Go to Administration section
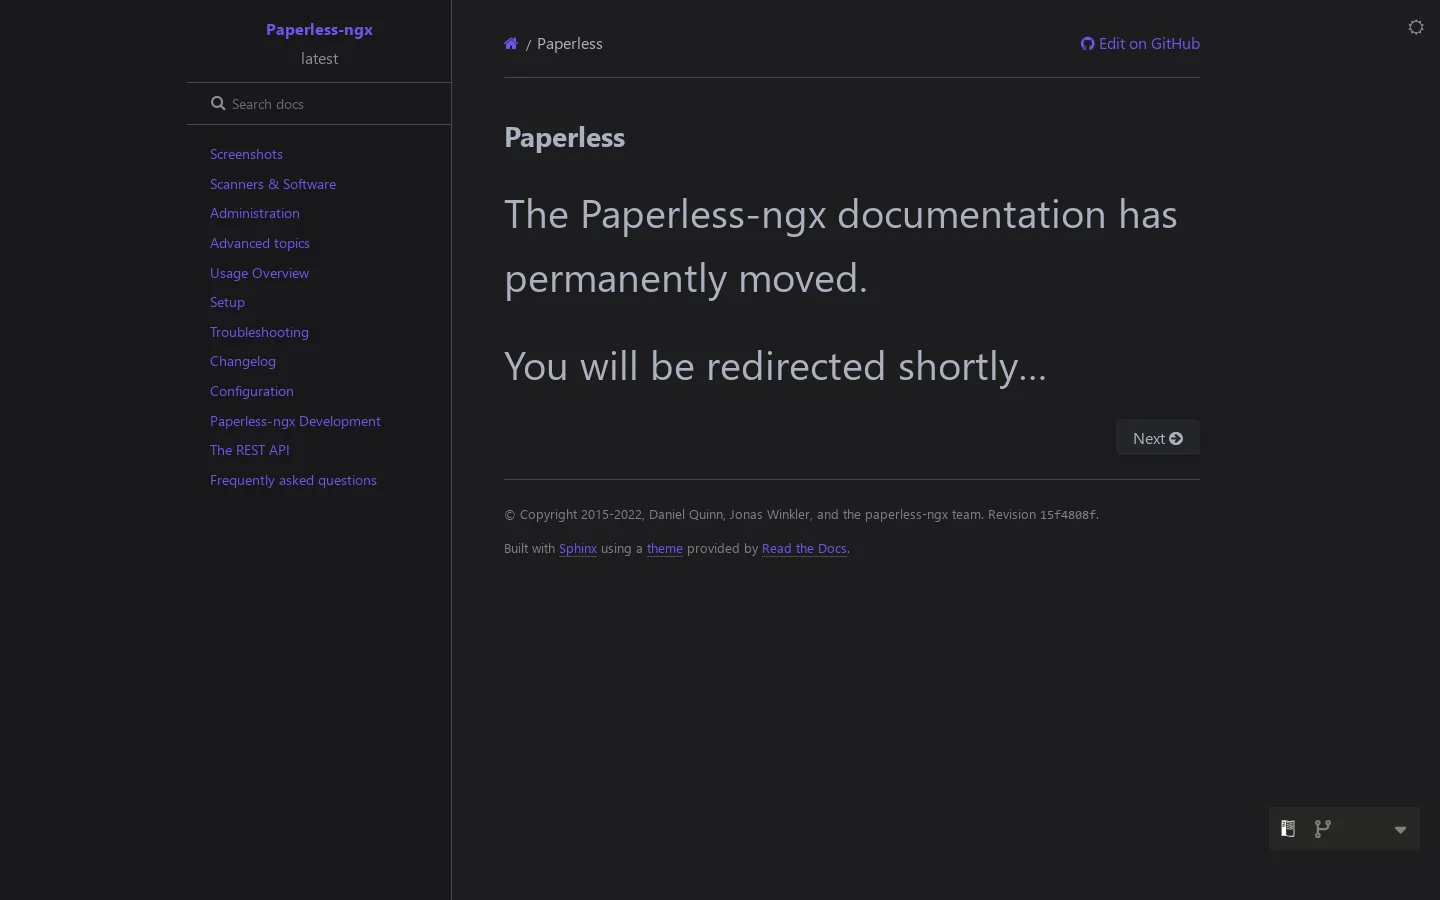 [x=255, y=213]
